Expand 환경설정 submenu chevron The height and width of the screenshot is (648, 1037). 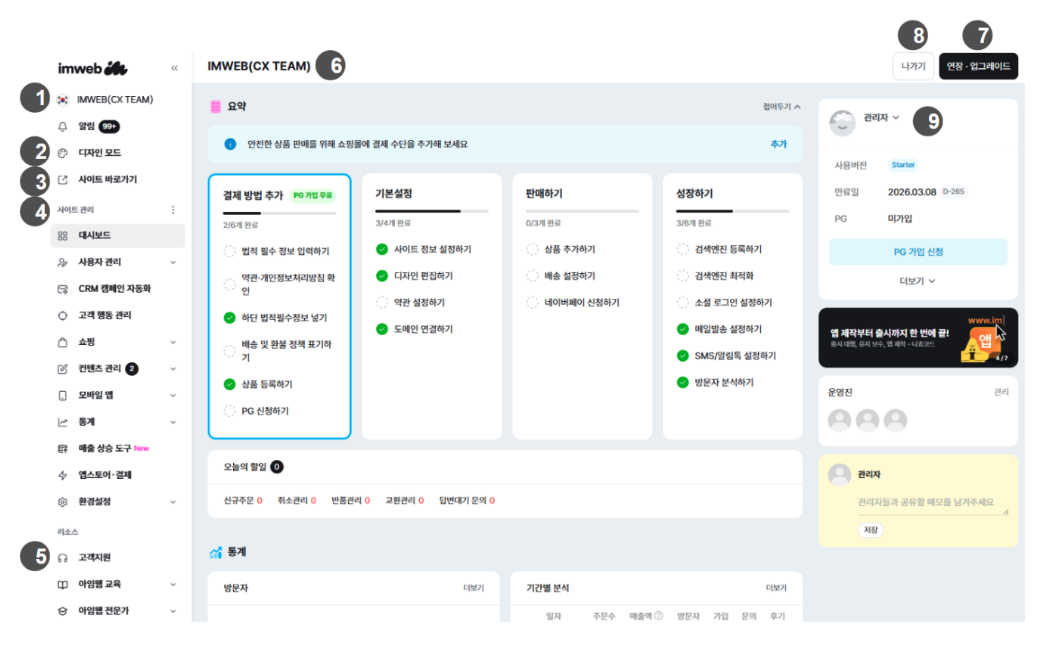tap(173, 502)
